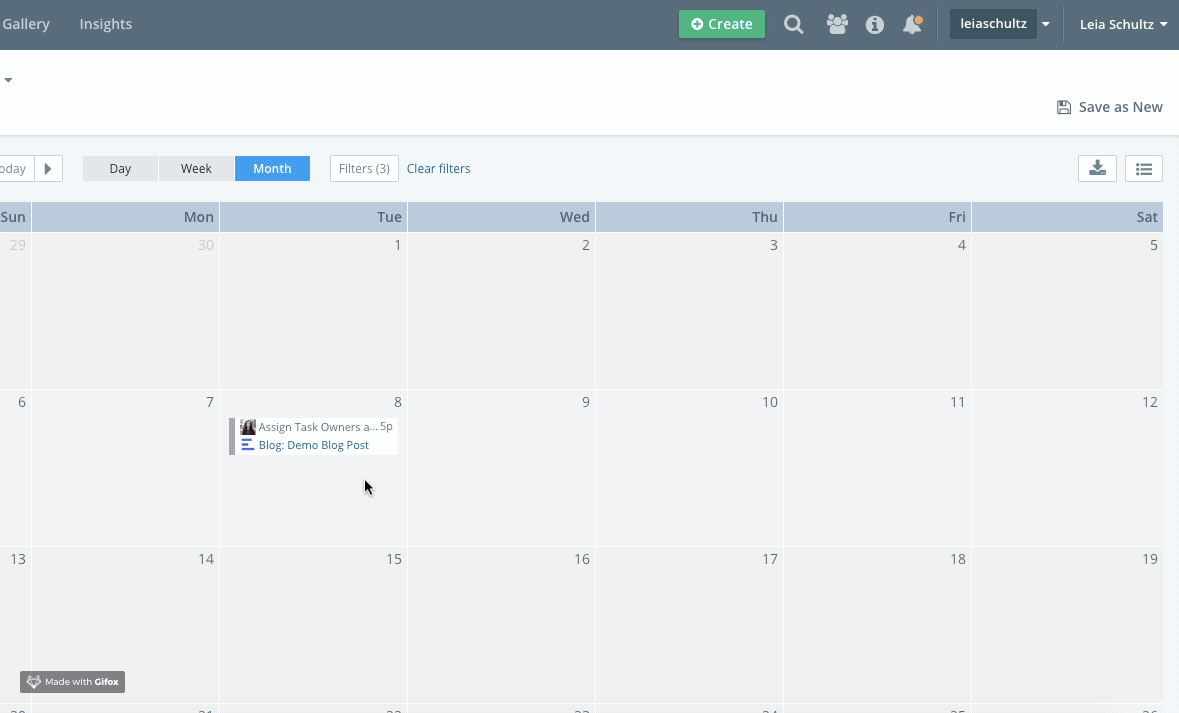
Task: Open the Blog: Demo Blog Post link
Action: pos(314,445)
